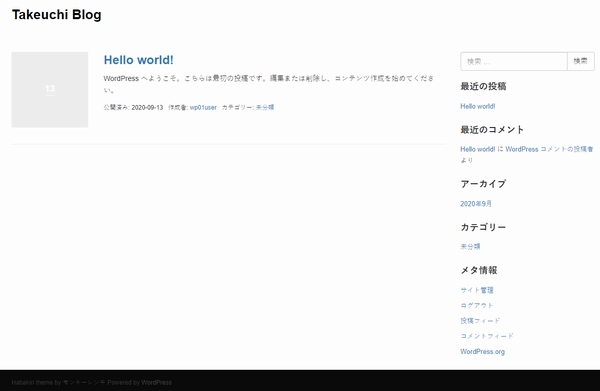Open the 2020年9月 archive
This screenshot has height=391, width=600.
click(x=476, y=204)
